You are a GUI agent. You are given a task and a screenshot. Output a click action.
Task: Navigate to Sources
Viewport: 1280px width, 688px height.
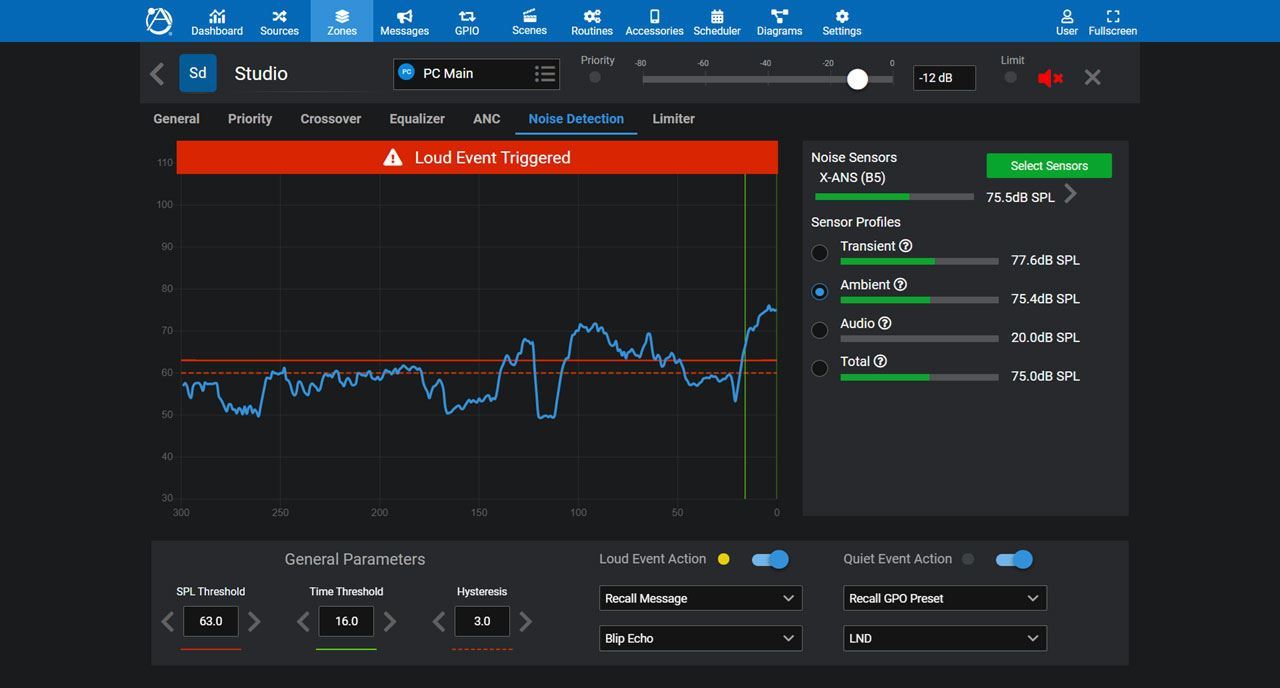coord(279,20)
